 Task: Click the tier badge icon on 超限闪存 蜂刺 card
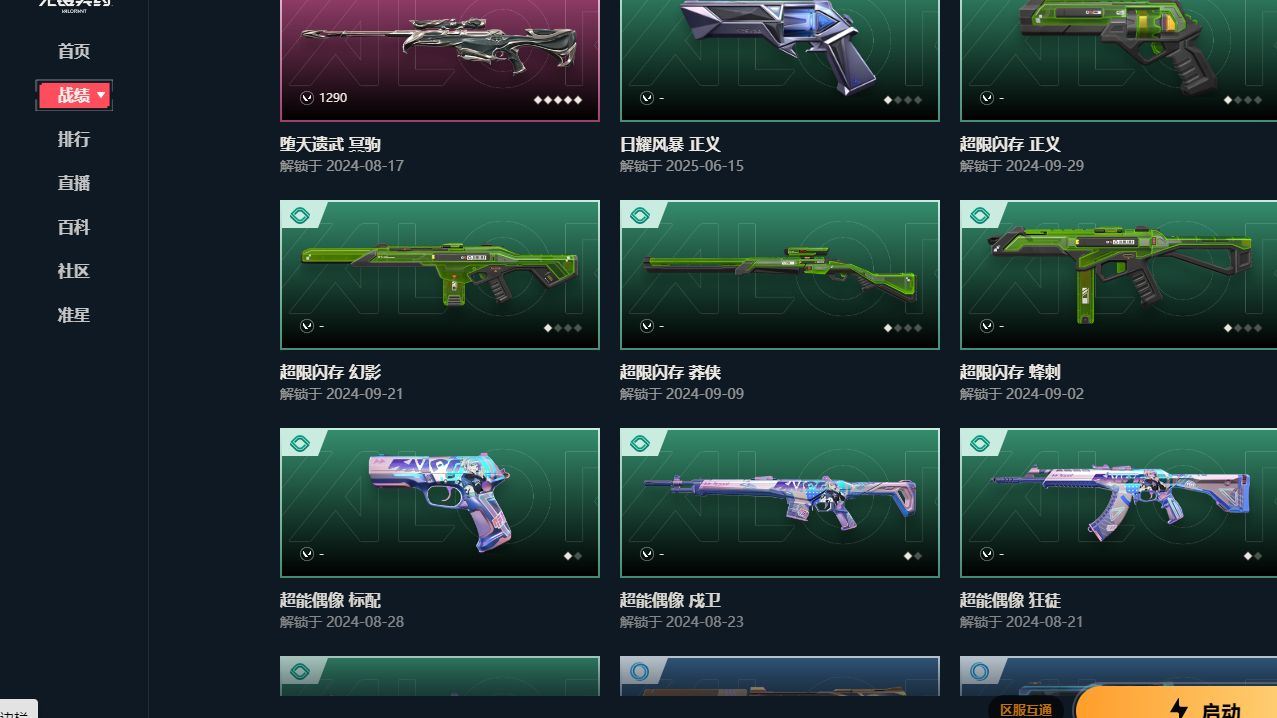(979, 215)
